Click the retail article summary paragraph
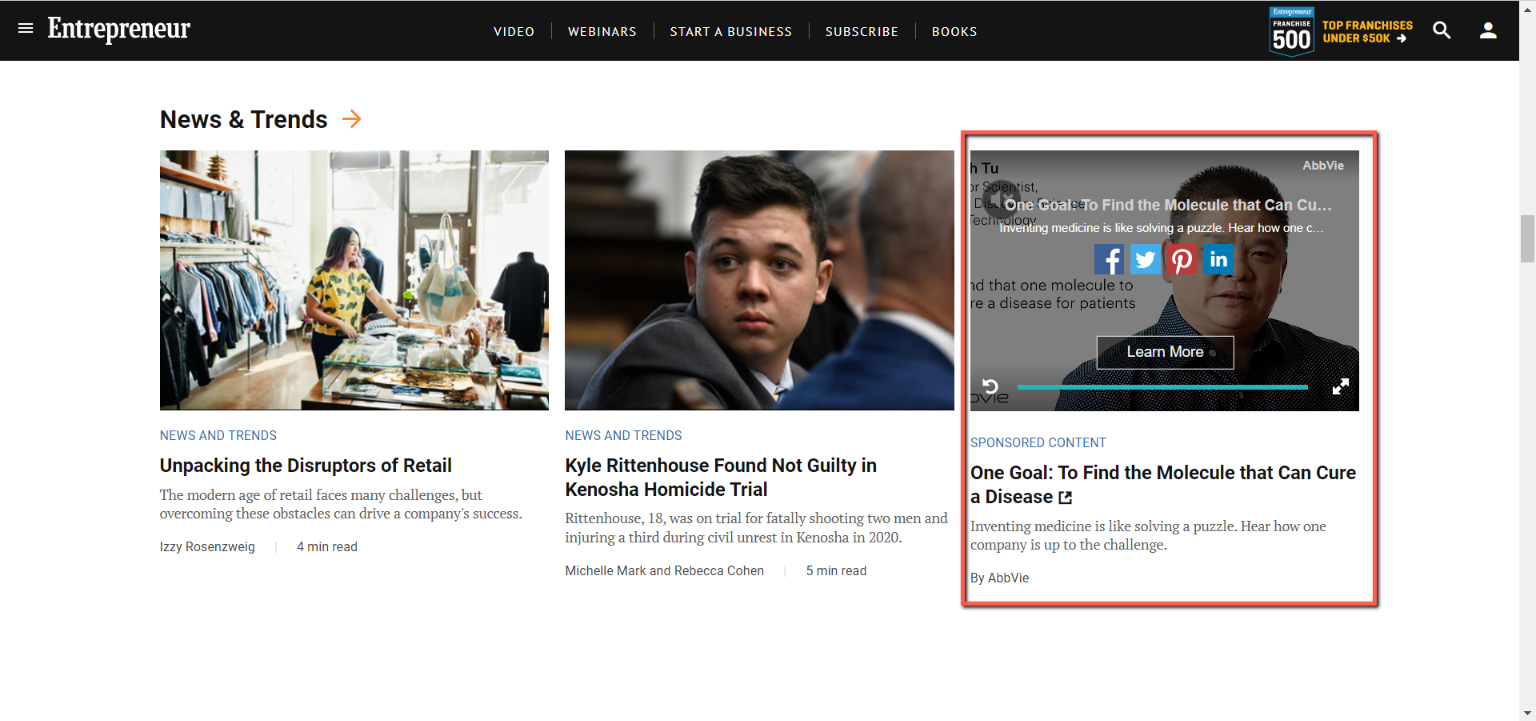This screenshot has height=721, width=1536. [x=341, y=504]
